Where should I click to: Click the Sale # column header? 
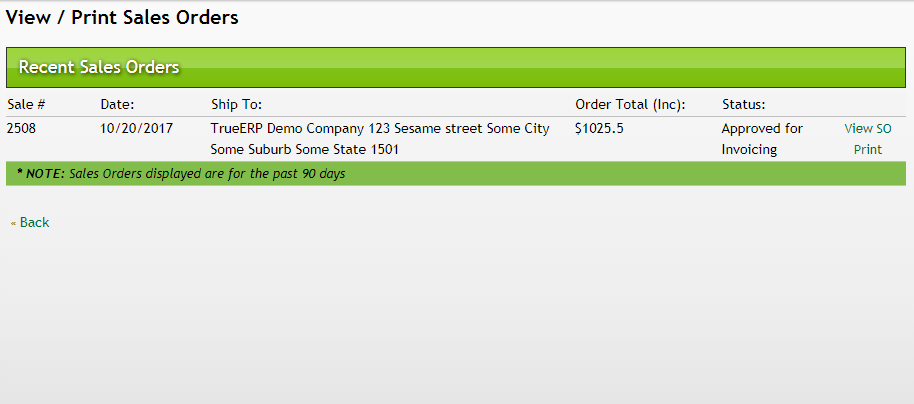[27, 104]
